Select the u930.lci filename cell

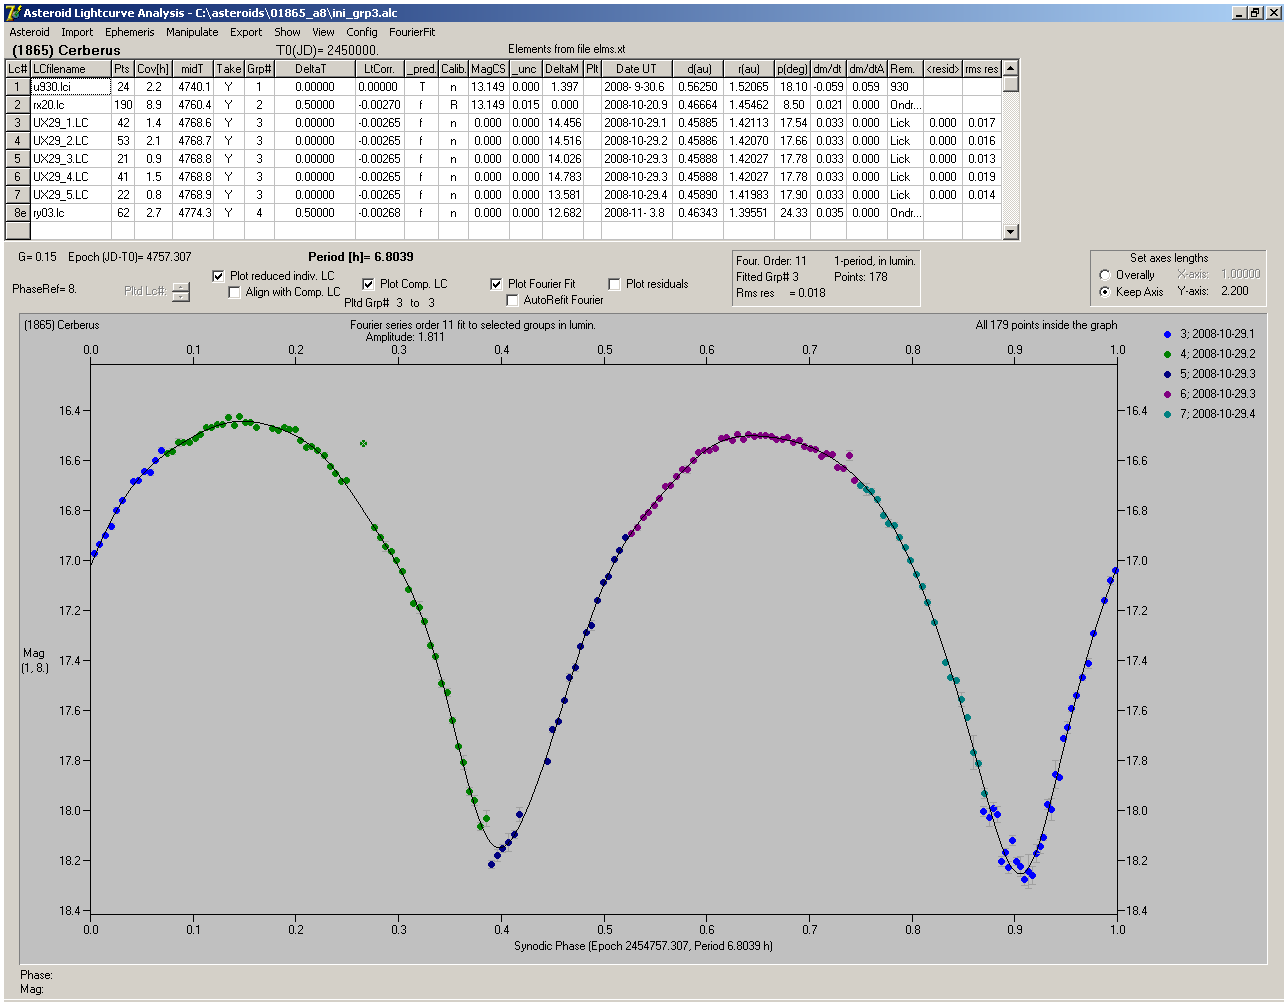coord(70,87)
